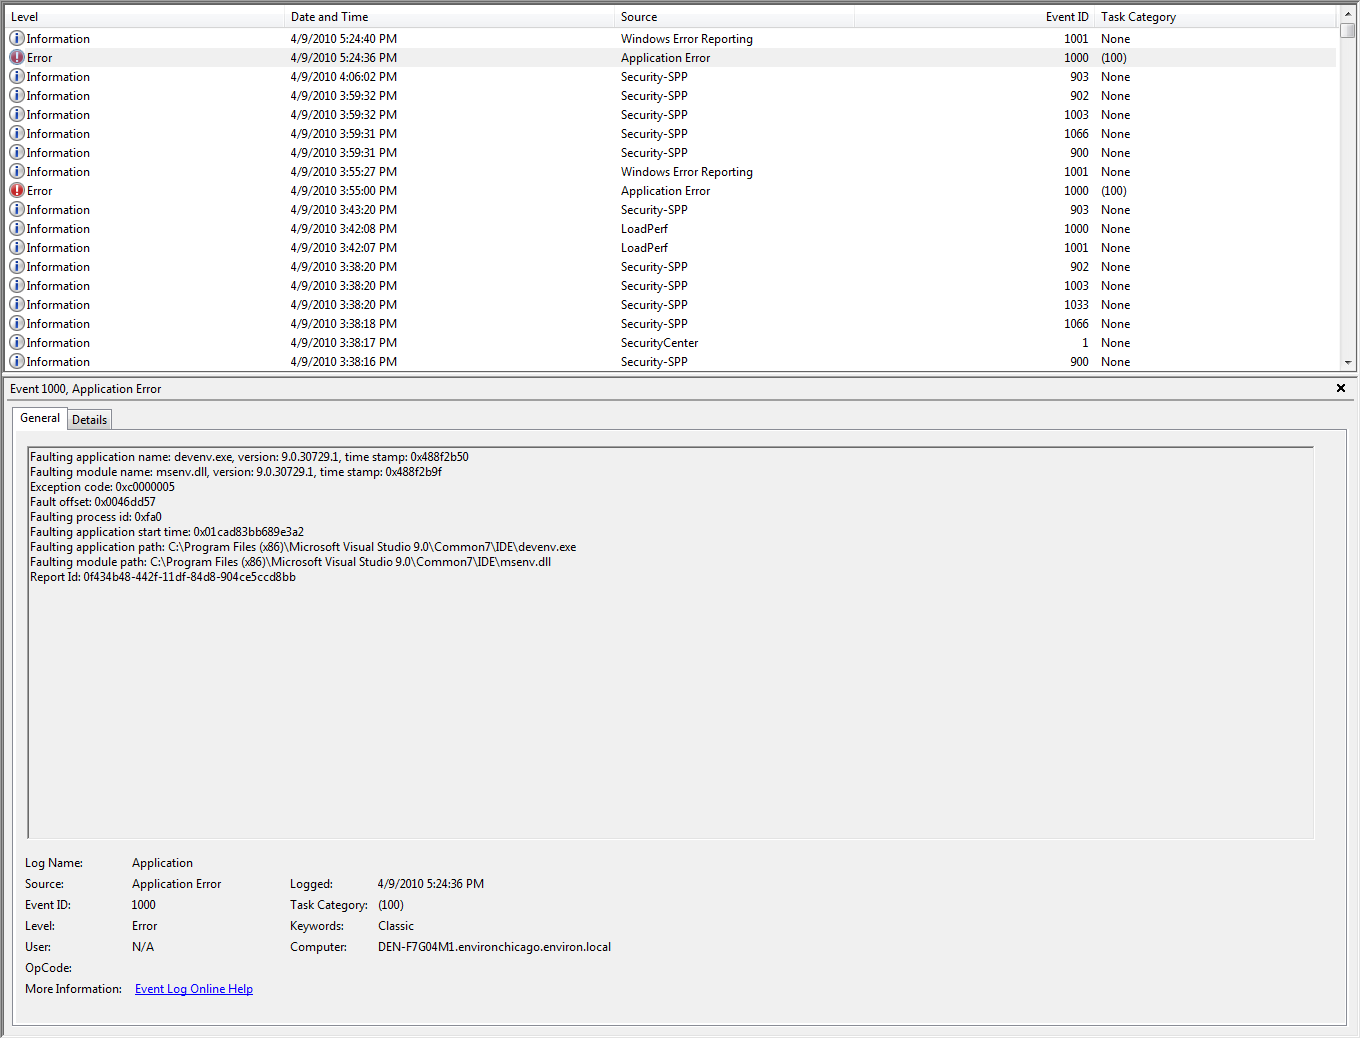
Task: Sort by Date and Time column
Action: pos(450,17)
